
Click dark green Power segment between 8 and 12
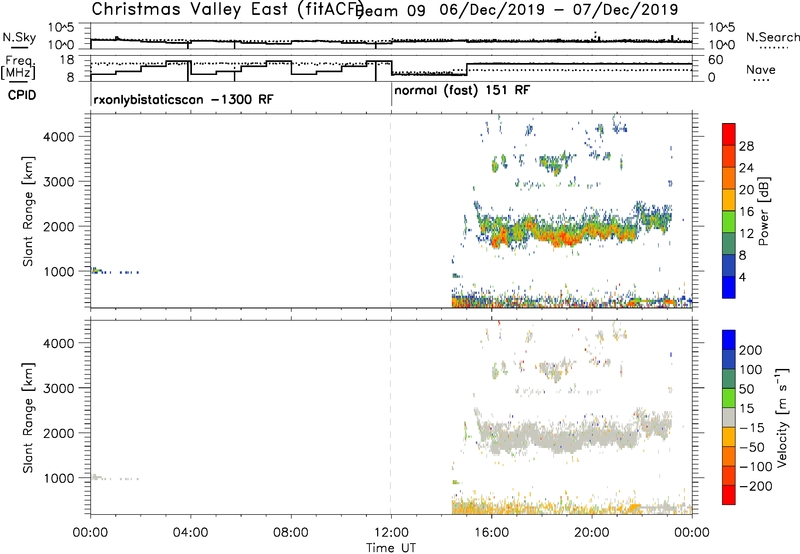pyautogui.click(x=729, y=243)
